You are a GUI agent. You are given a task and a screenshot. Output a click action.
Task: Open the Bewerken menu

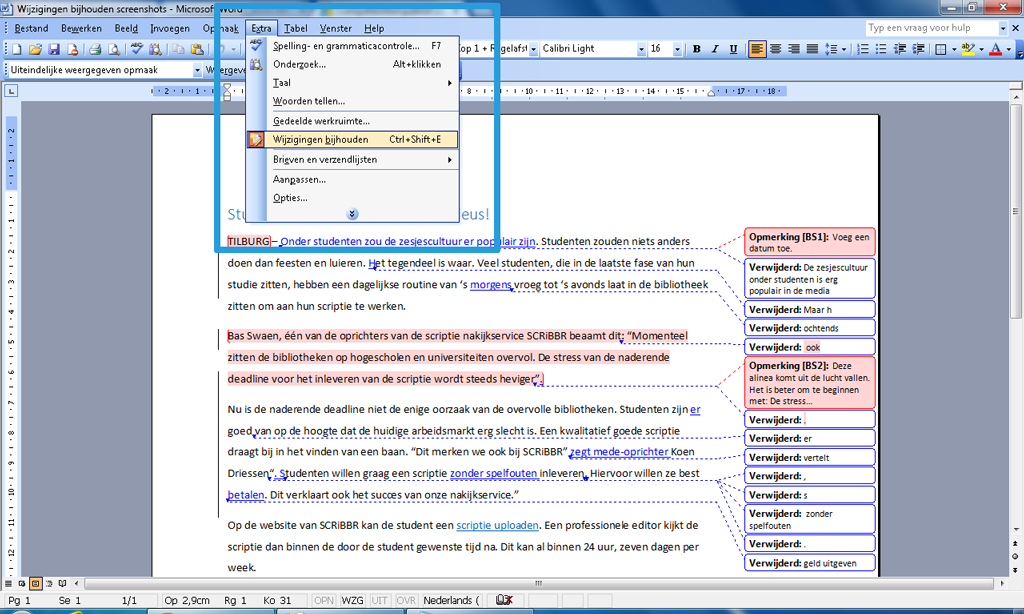point(81,28)
